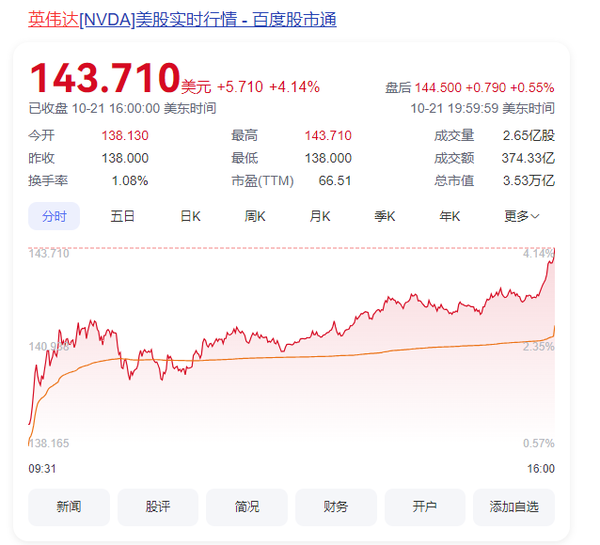Screen dimensions: 600x545
Task: Open the 财务 button
Action: [336, 507]
